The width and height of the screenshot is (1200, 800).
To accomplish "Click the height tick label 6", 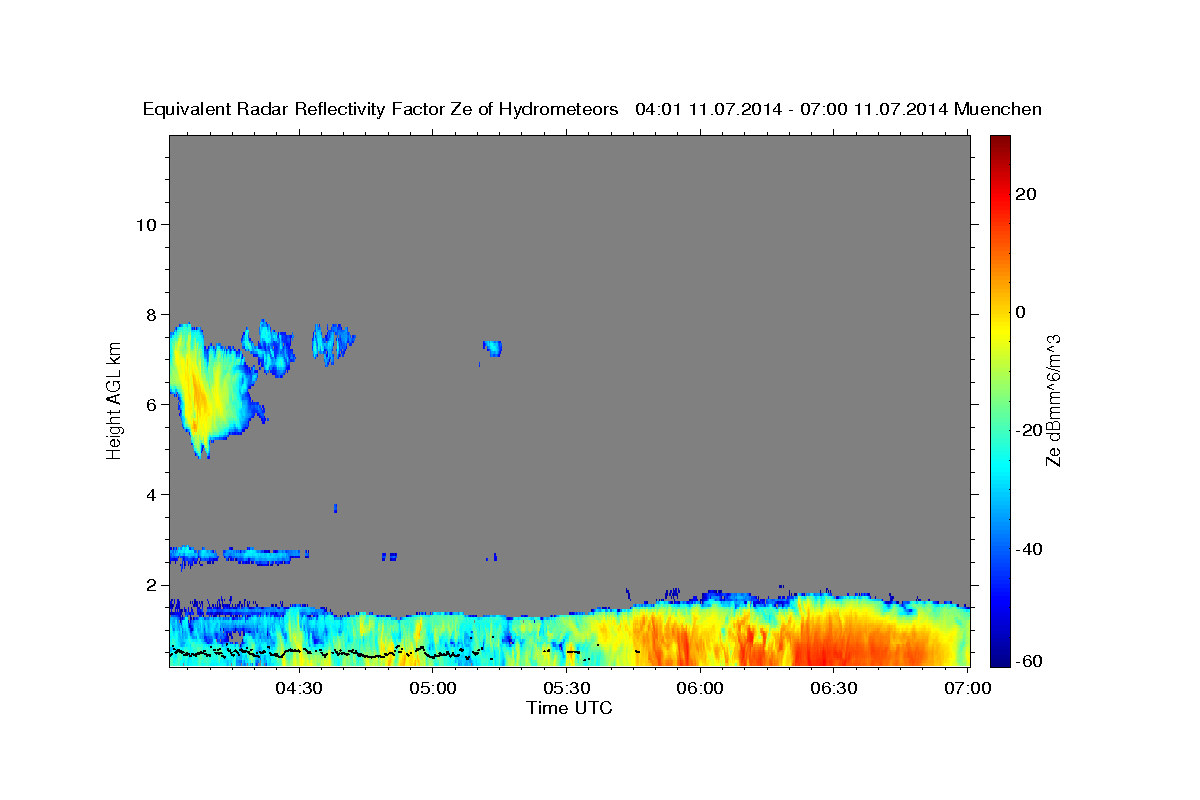I will [x=150, y=404].
